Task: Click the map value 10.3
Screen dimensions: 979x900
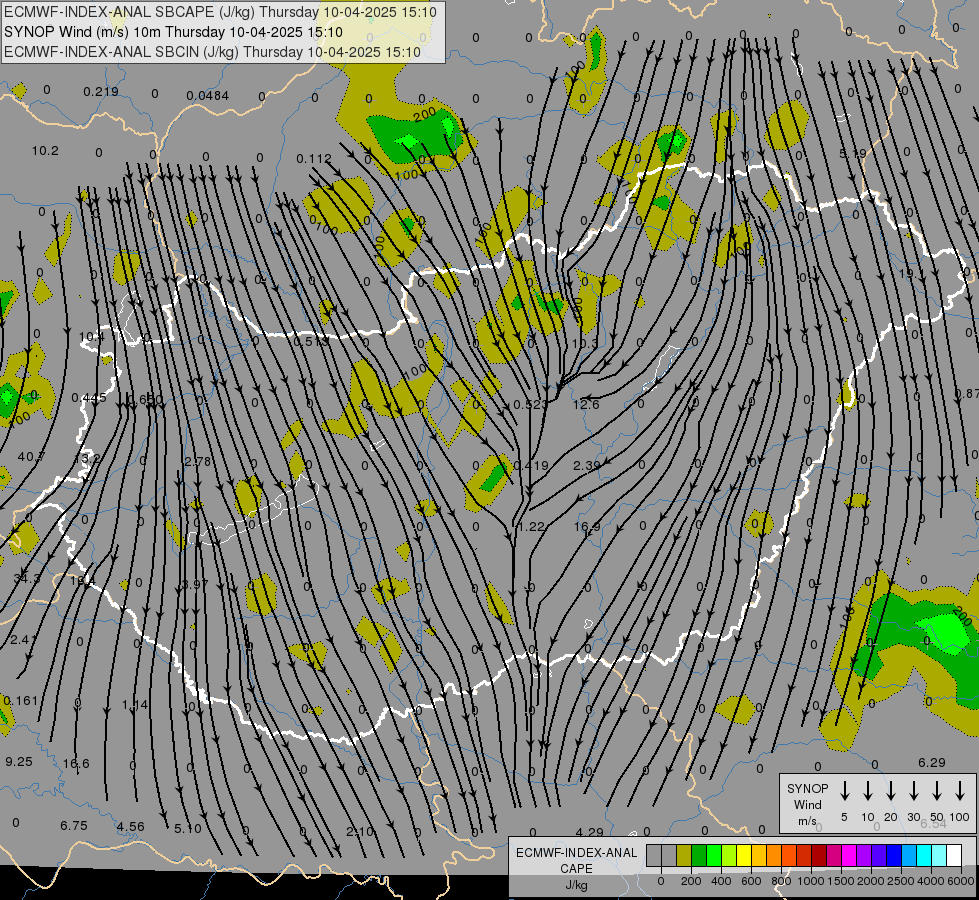Action: [584, 344]
